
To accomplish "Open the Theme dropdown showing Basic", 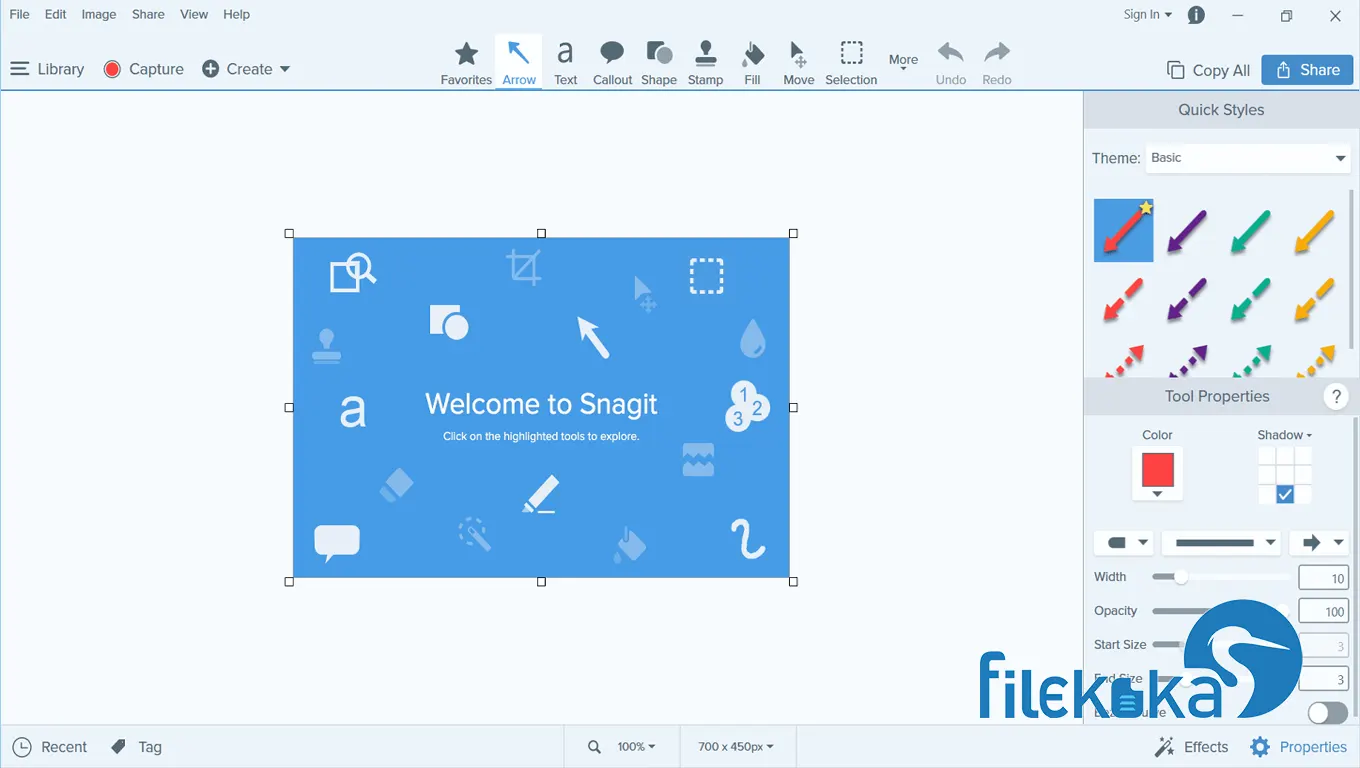I will pyautogui.click(x=1247, y=158).
